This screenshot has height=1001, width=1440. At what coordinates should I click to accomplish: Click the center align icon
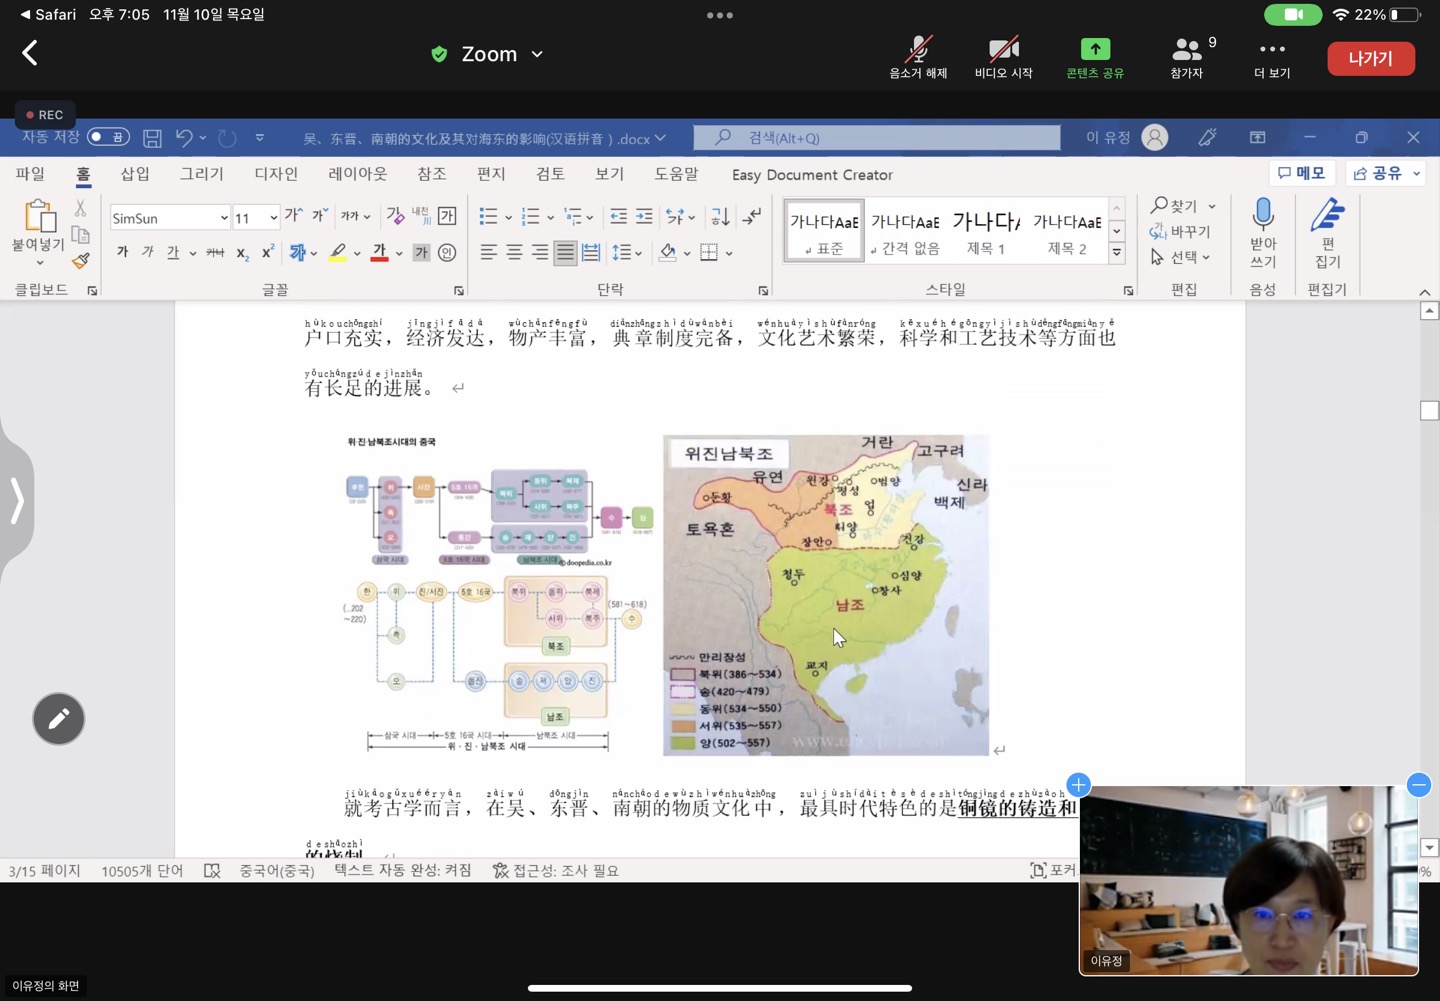pos(514,252)
